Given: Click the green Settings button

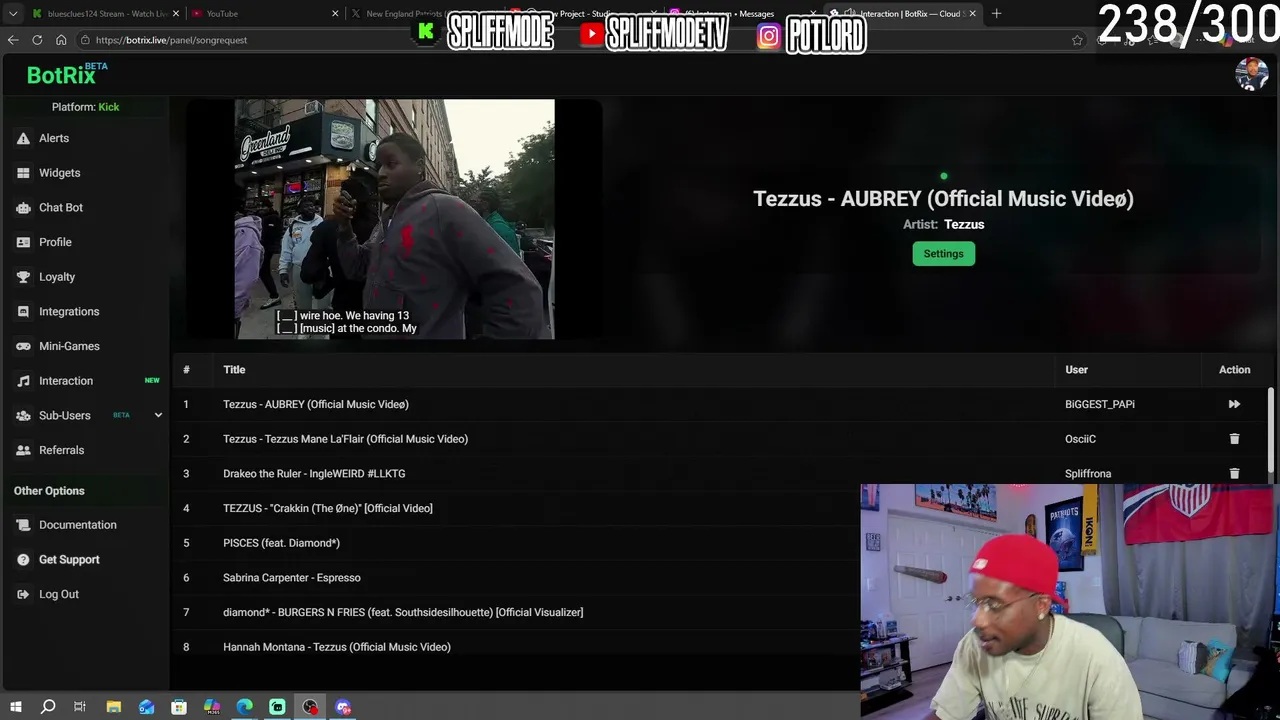Looking at the screenshot, I should (943, 254).
